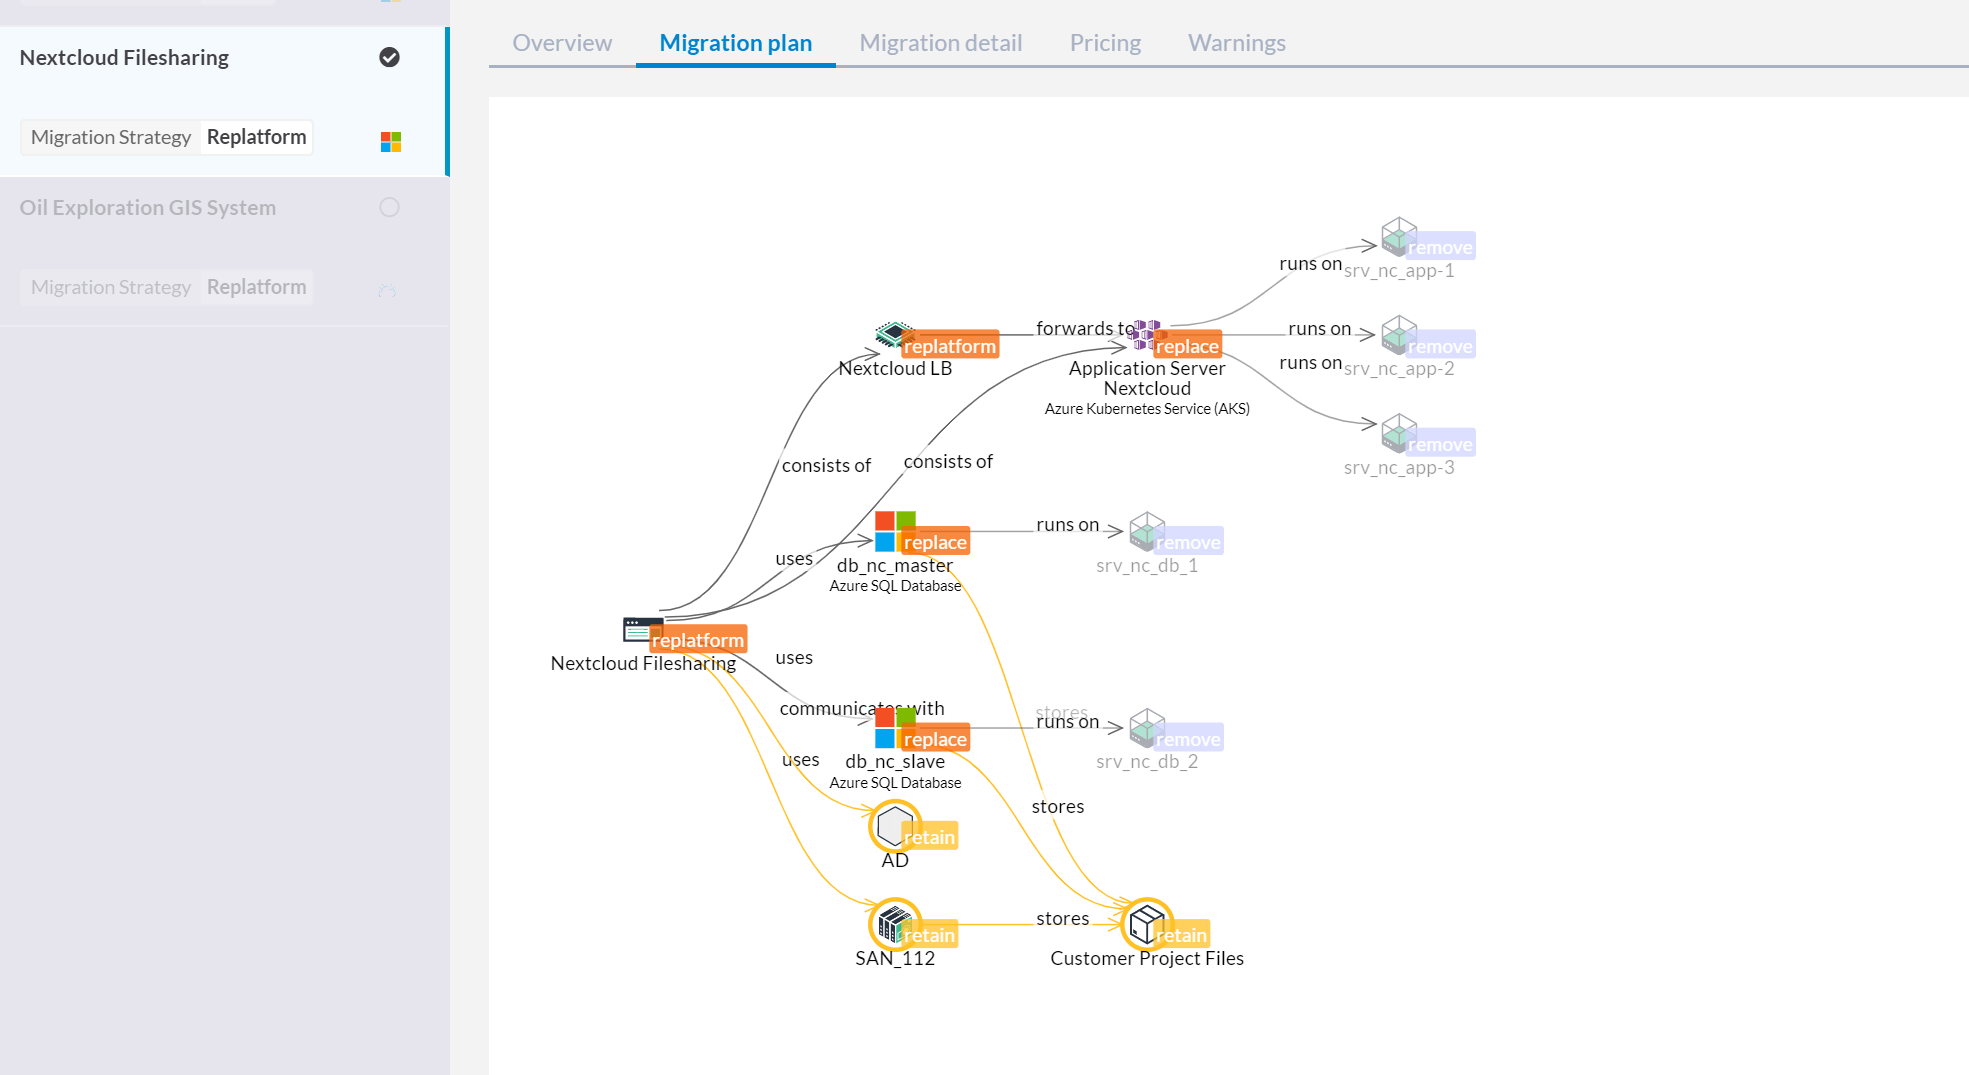Click the srv_nc_db_1 server icon
1969x1075 pixels.
pos(1145,531)
